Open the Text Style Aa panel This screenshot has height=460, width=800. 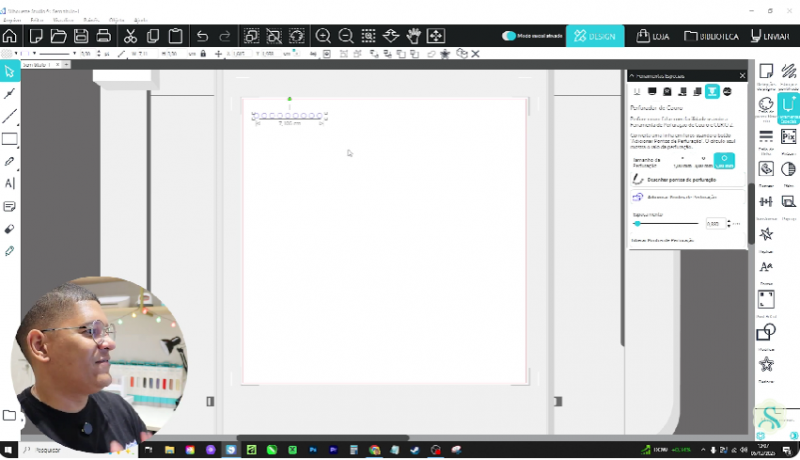tap(766, 267)
